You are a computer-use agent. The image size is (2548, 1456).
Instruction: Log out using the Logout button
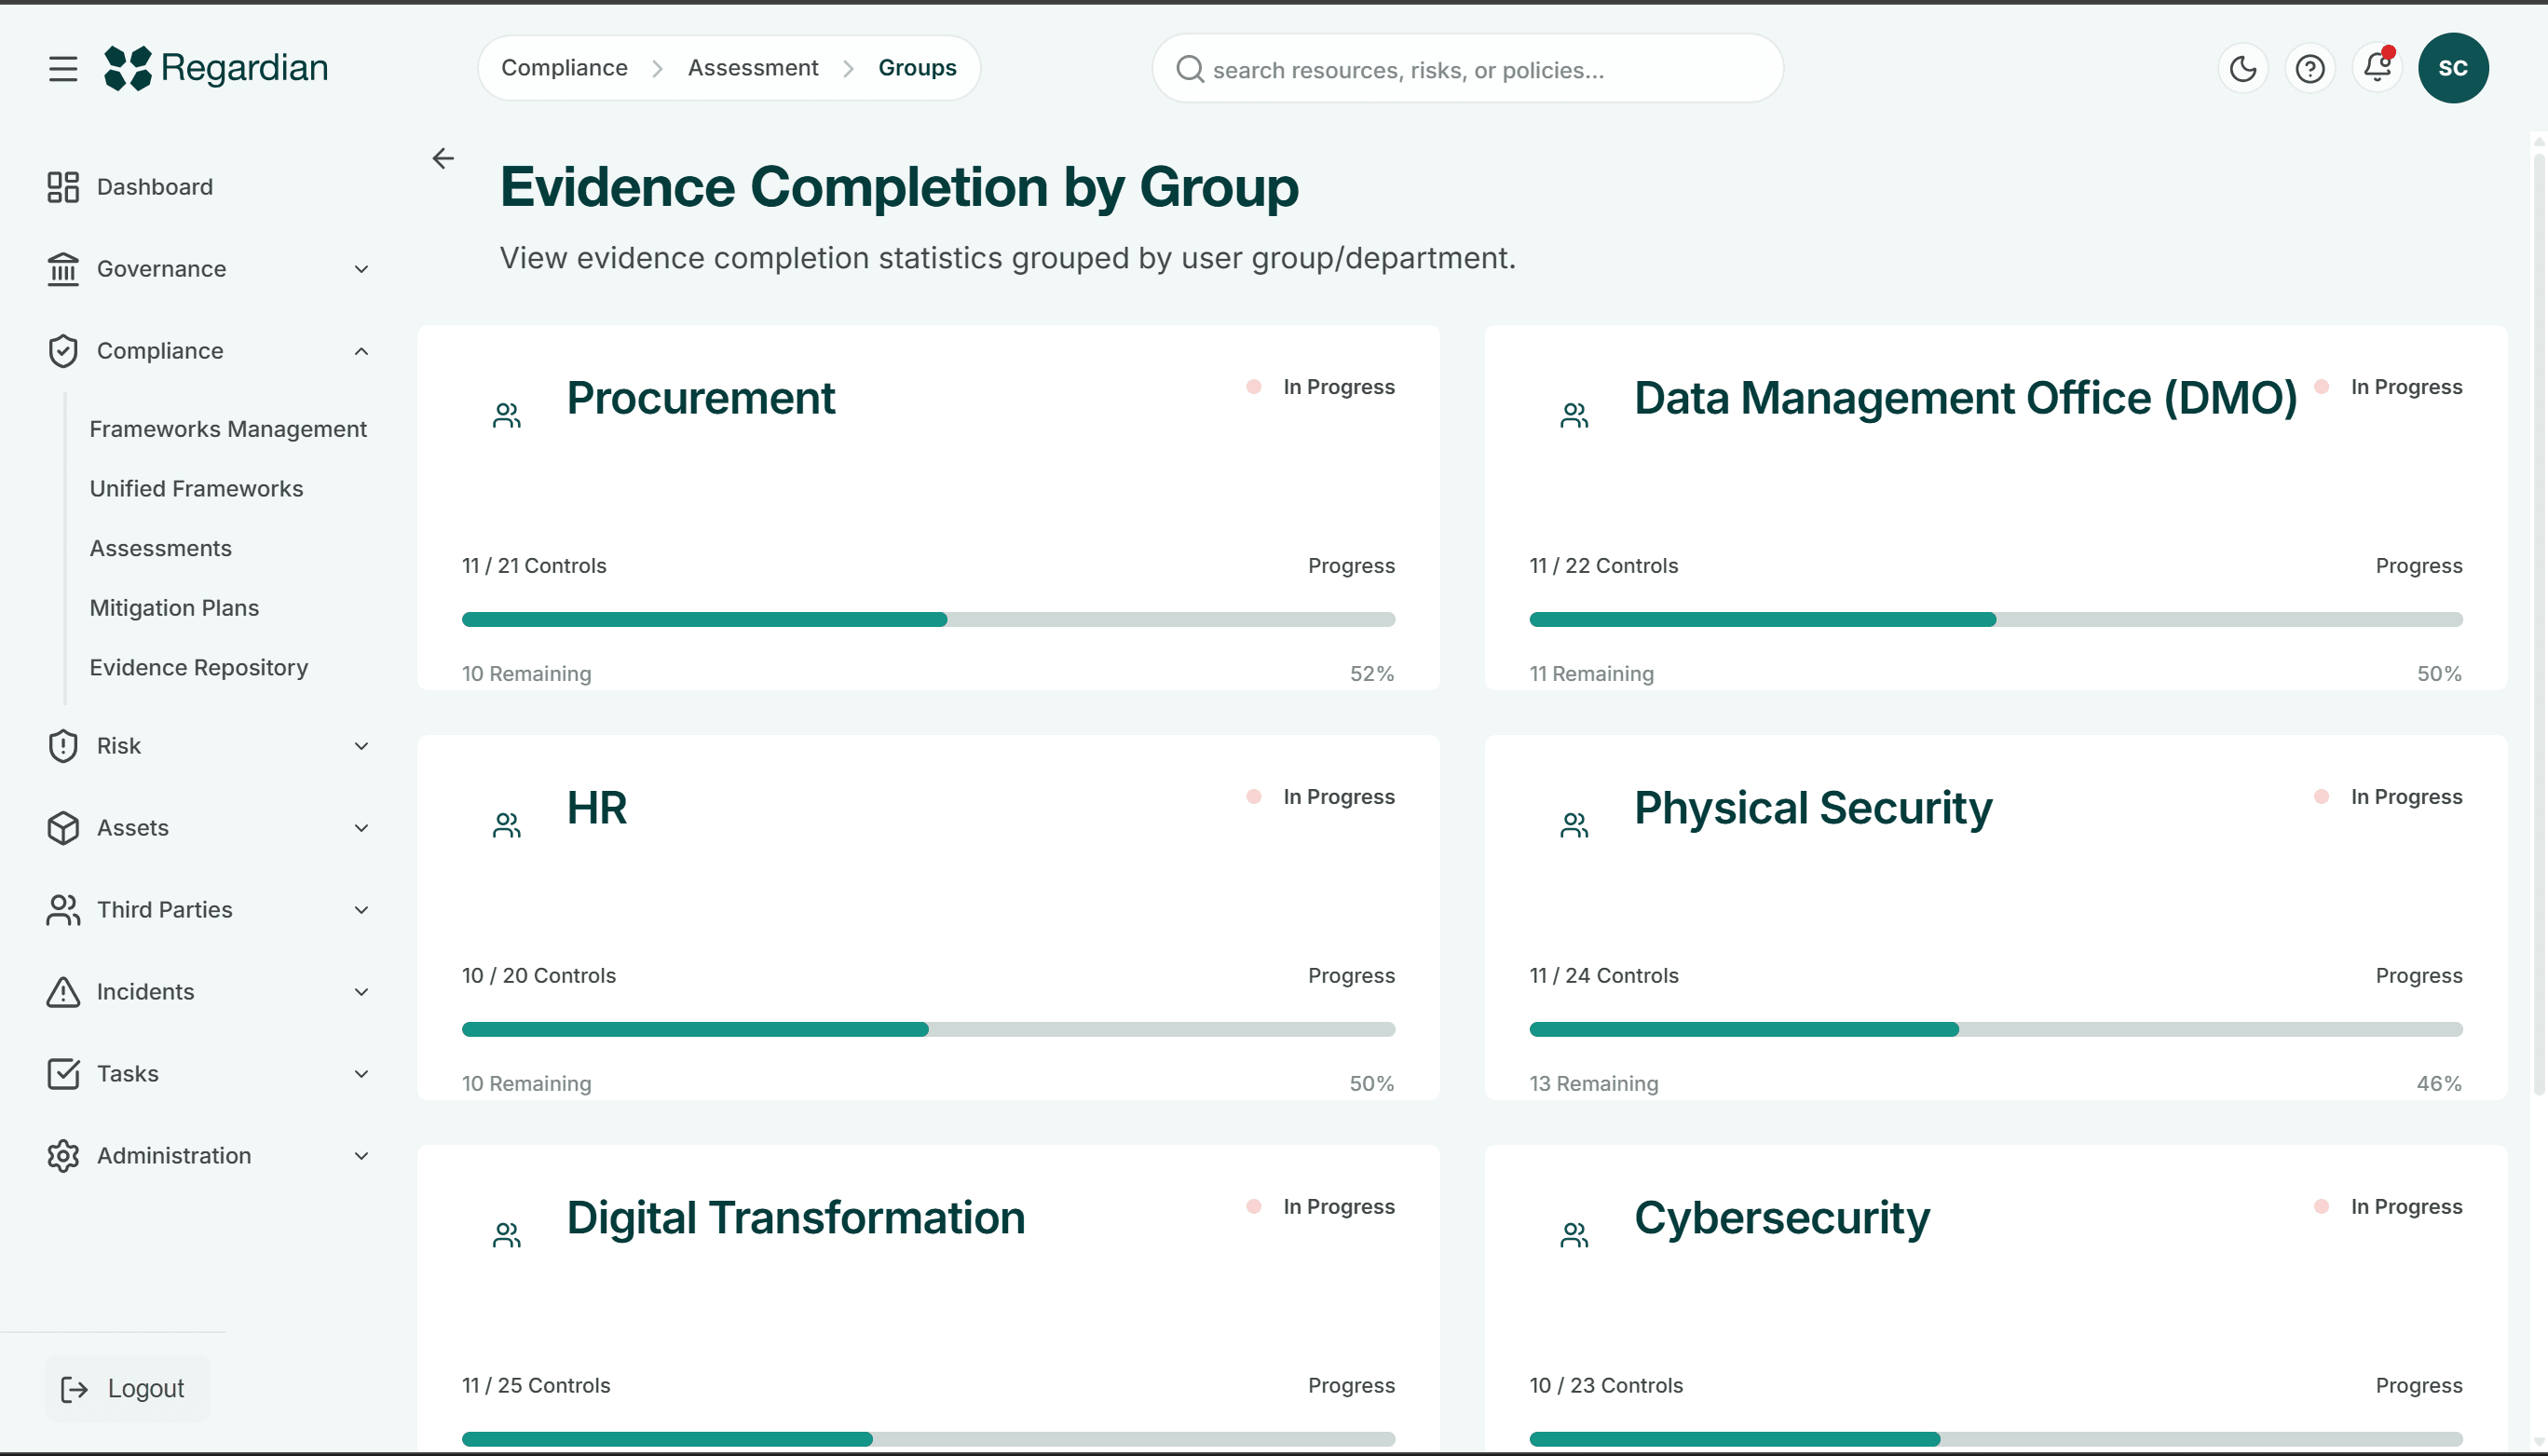(126, 1388)
